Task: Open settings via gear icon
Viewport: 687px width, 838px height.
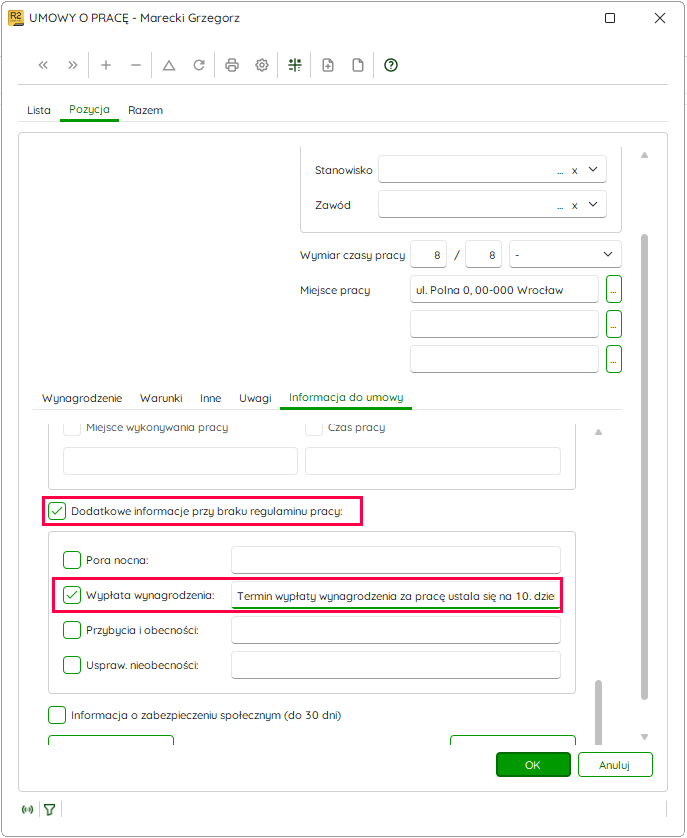Action: coord(261,65)
